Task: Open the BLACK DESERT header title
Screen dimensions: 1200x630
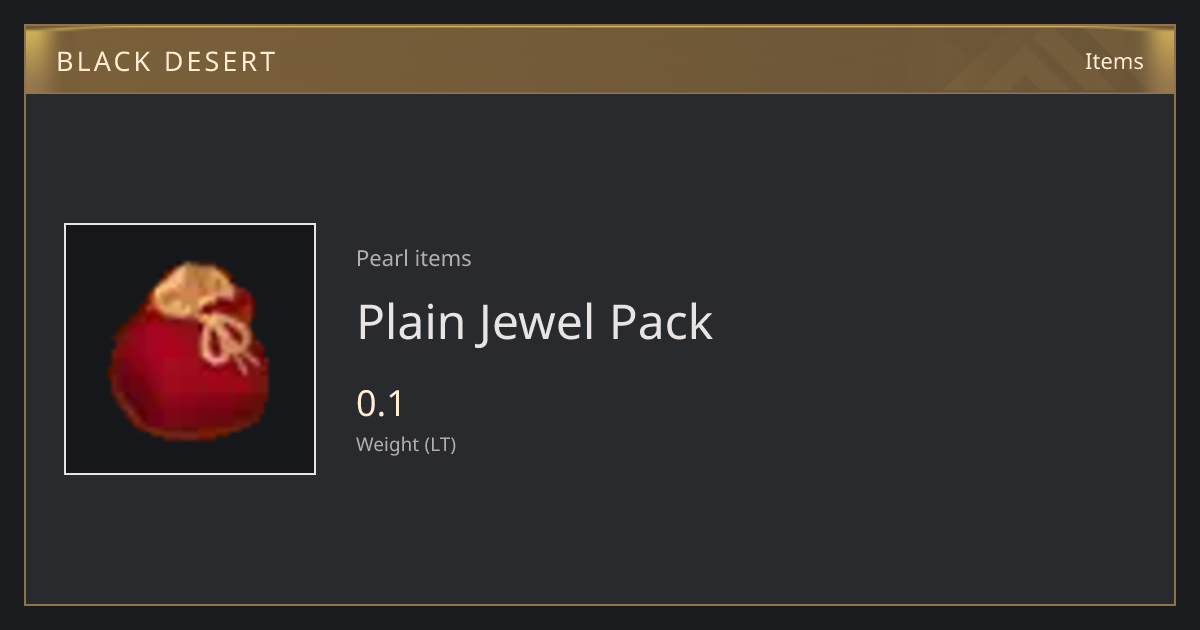Action: [x=166, y=62]
